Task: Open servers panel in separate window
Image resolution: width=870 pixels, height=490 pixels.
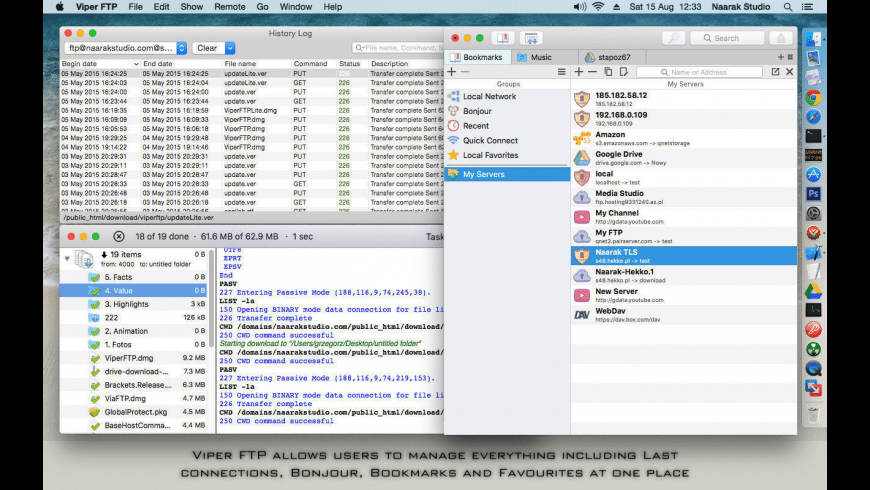Action: point(775,72)
